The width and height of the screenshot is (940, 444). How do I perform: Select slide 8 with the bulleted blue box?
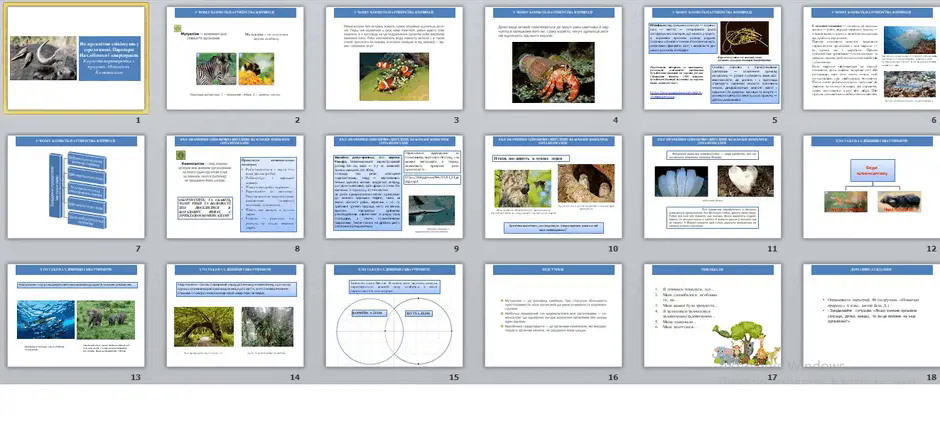coord(235,187)
